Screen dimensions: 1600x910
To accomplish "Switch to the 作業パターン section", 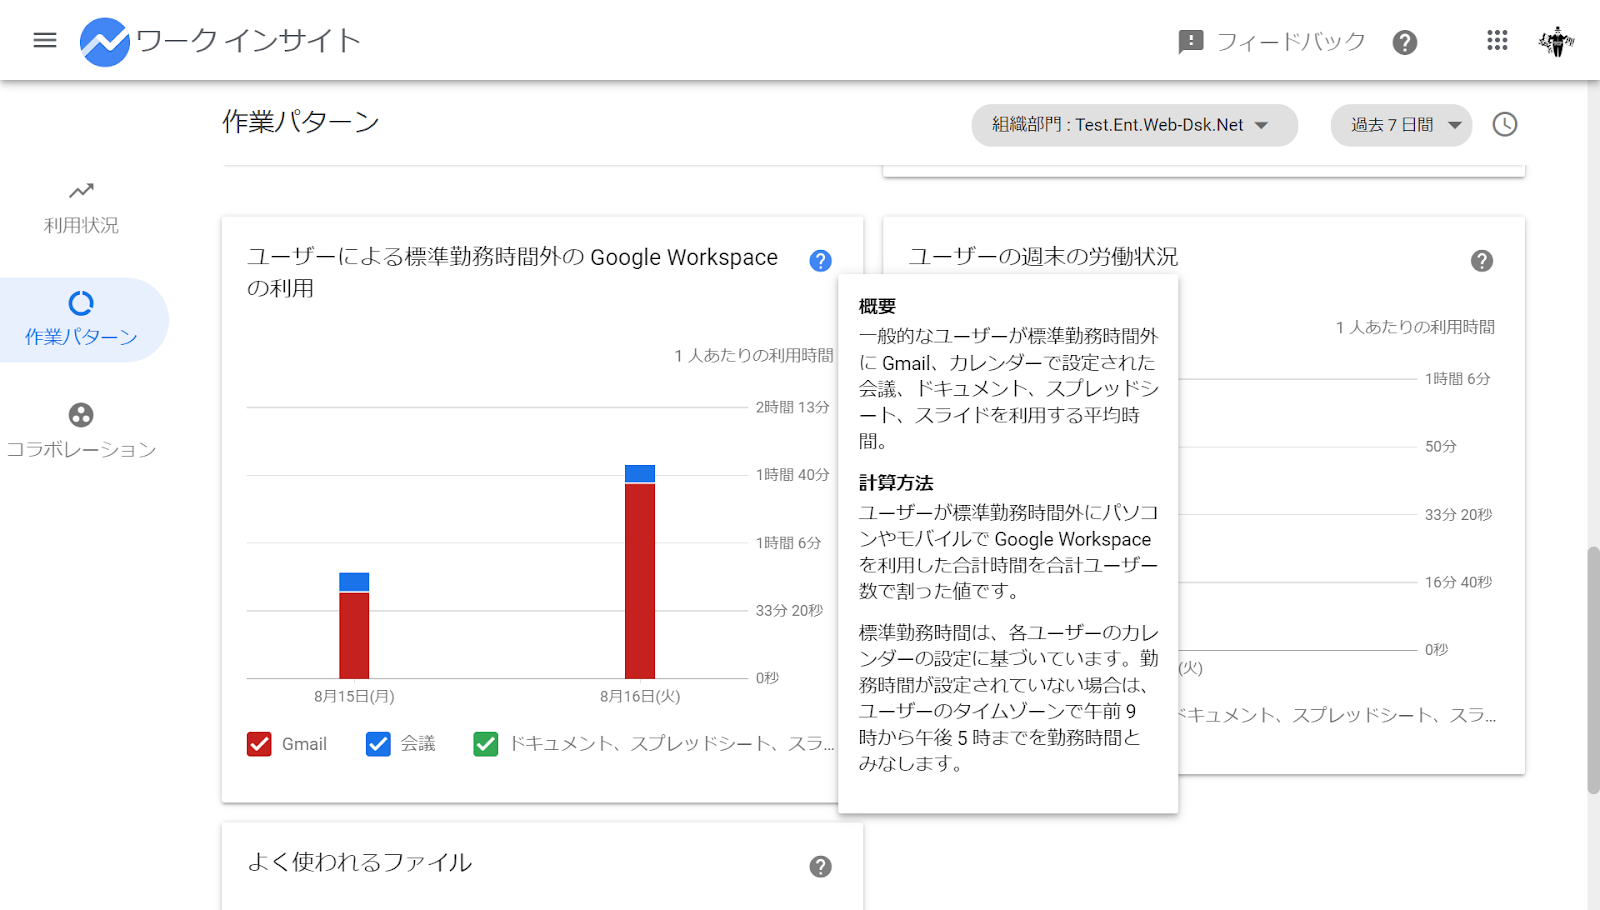I will click(80, 320).
